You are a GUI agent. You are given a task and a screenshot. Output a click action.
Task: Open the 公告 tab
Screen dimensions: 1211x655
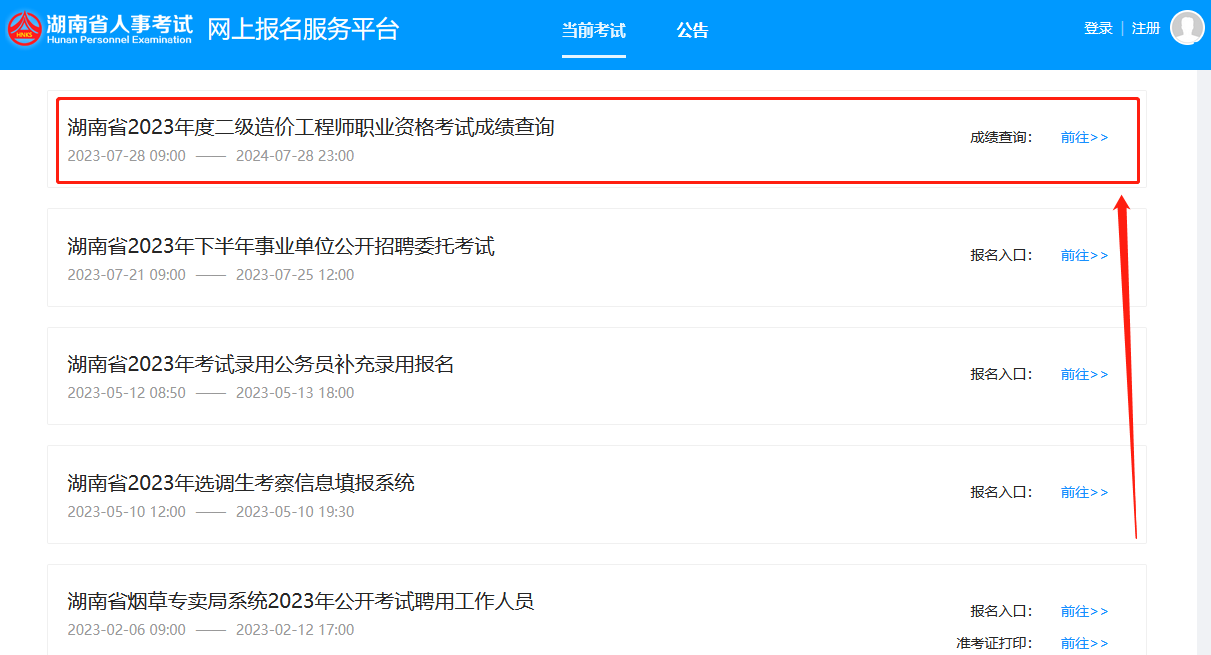692,31
